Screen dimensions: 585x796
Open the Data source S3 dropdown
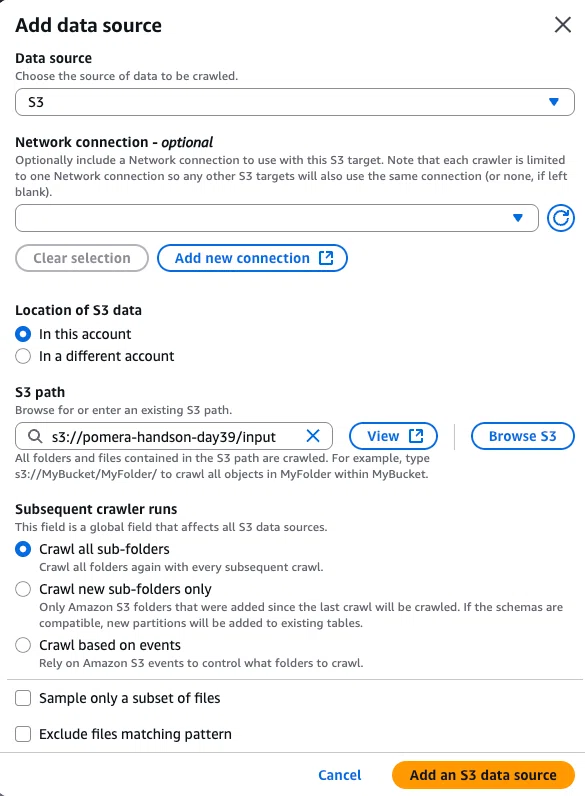click(295, 102)
